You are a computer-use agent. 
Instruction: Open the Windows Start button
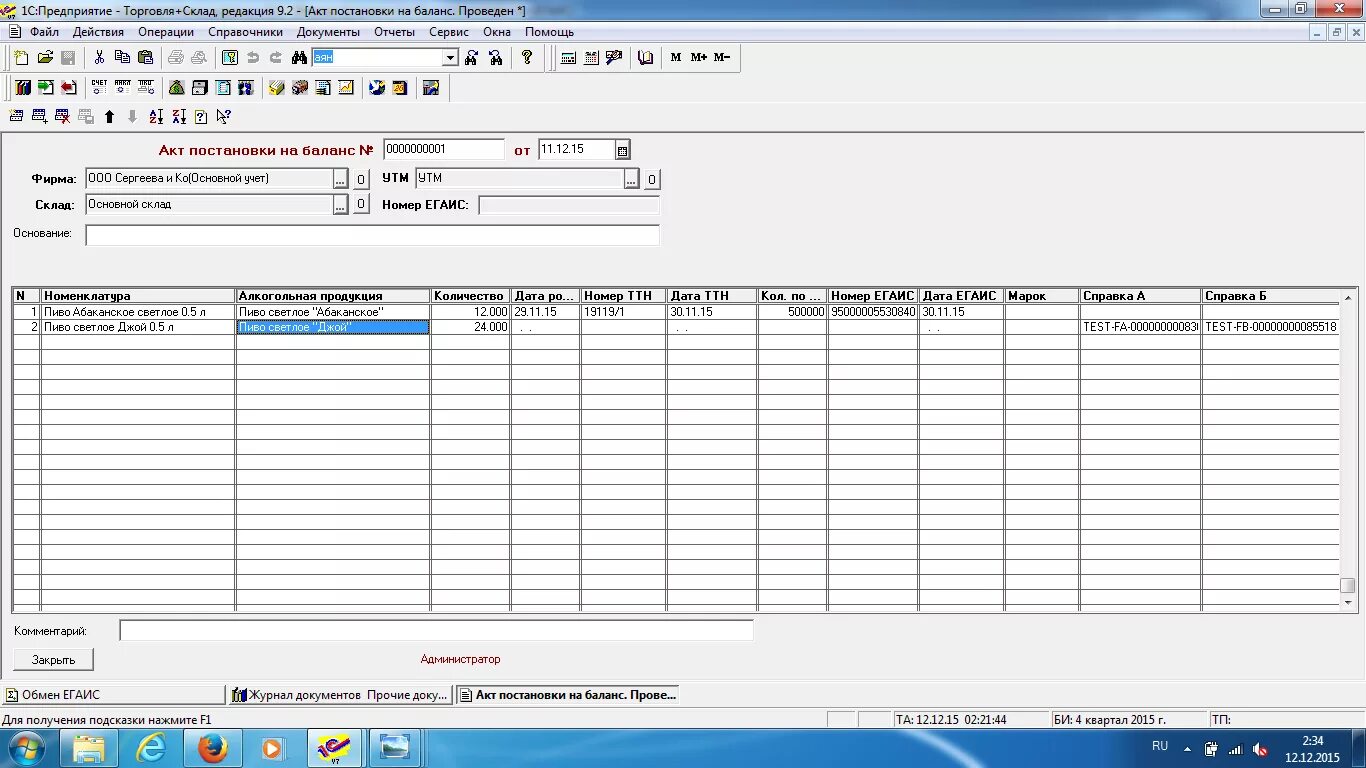[27, 748]
